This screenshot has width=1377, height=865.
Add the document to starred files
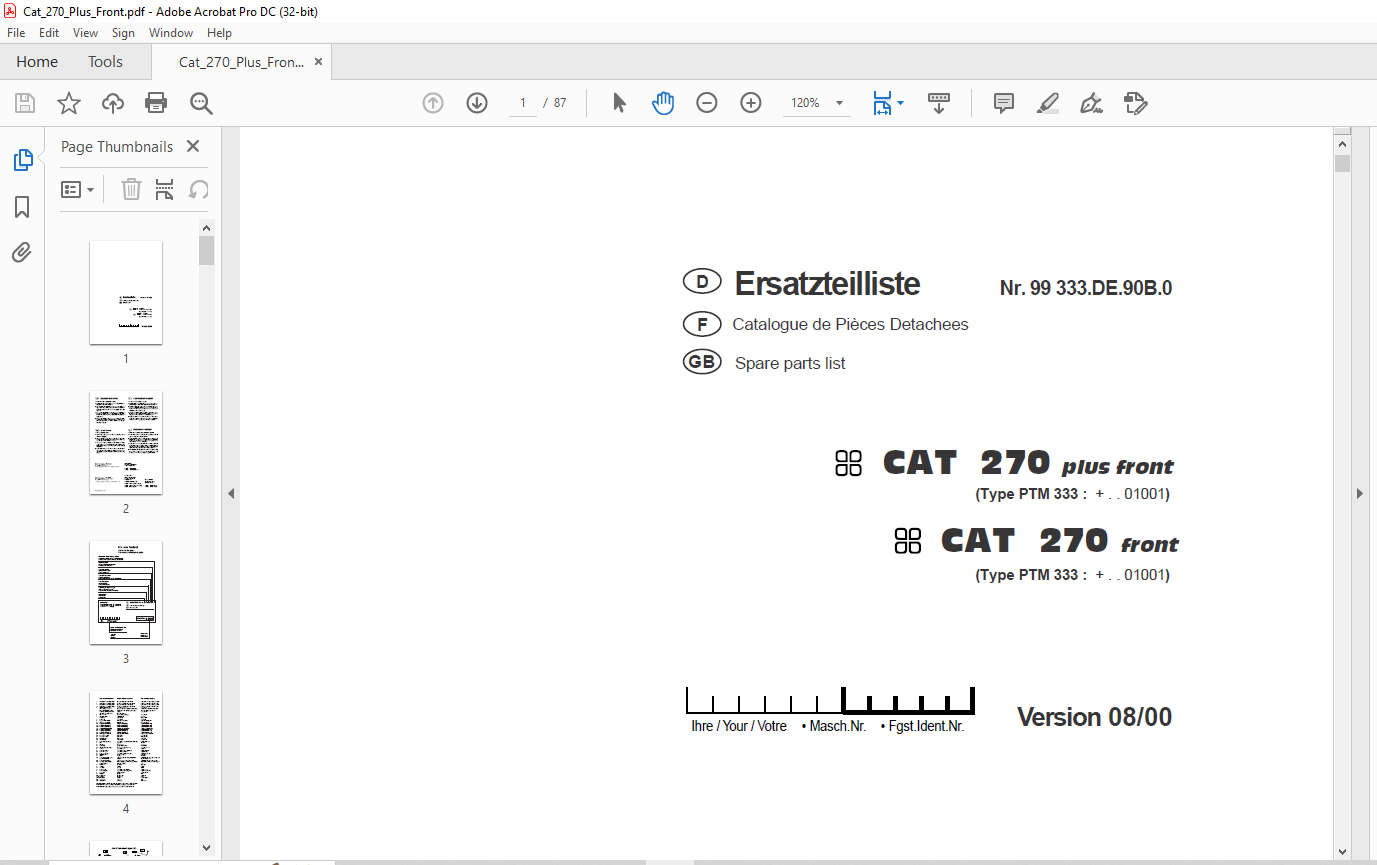tap(68, 103)
